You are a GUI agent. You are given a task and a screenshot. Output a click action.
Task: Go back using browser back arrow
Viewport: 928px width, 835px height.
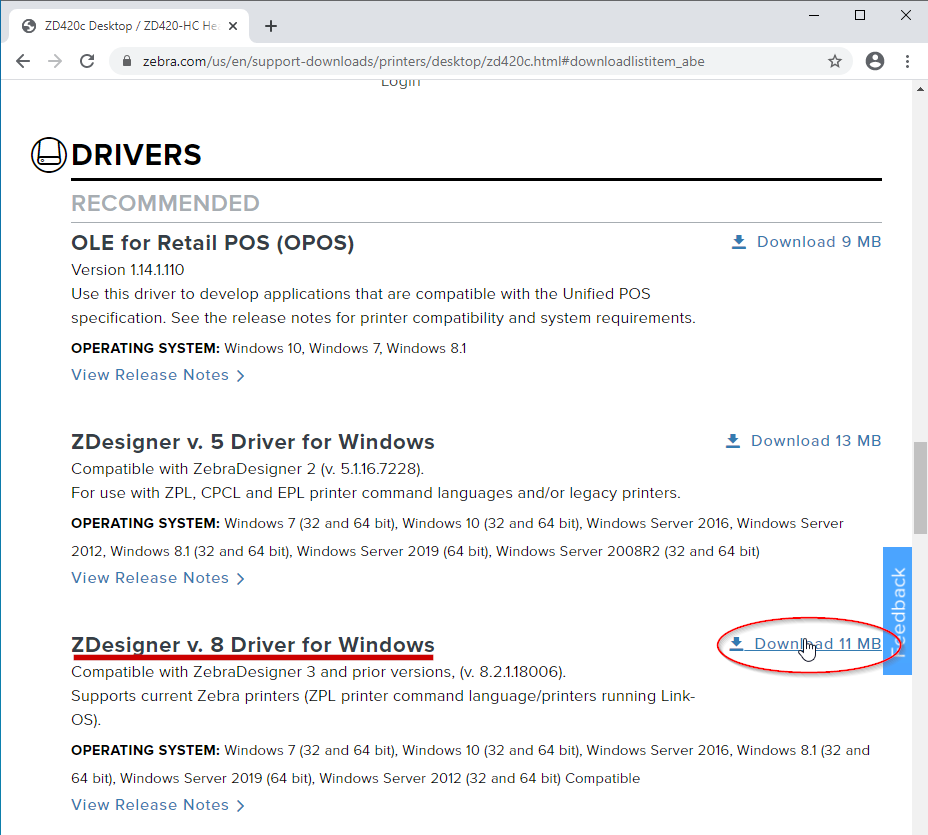click(x=23, y=61)
